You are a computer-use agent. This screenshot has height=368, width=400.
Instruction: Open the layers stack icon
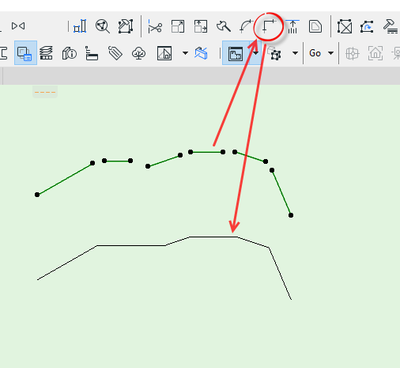[46, 53]
